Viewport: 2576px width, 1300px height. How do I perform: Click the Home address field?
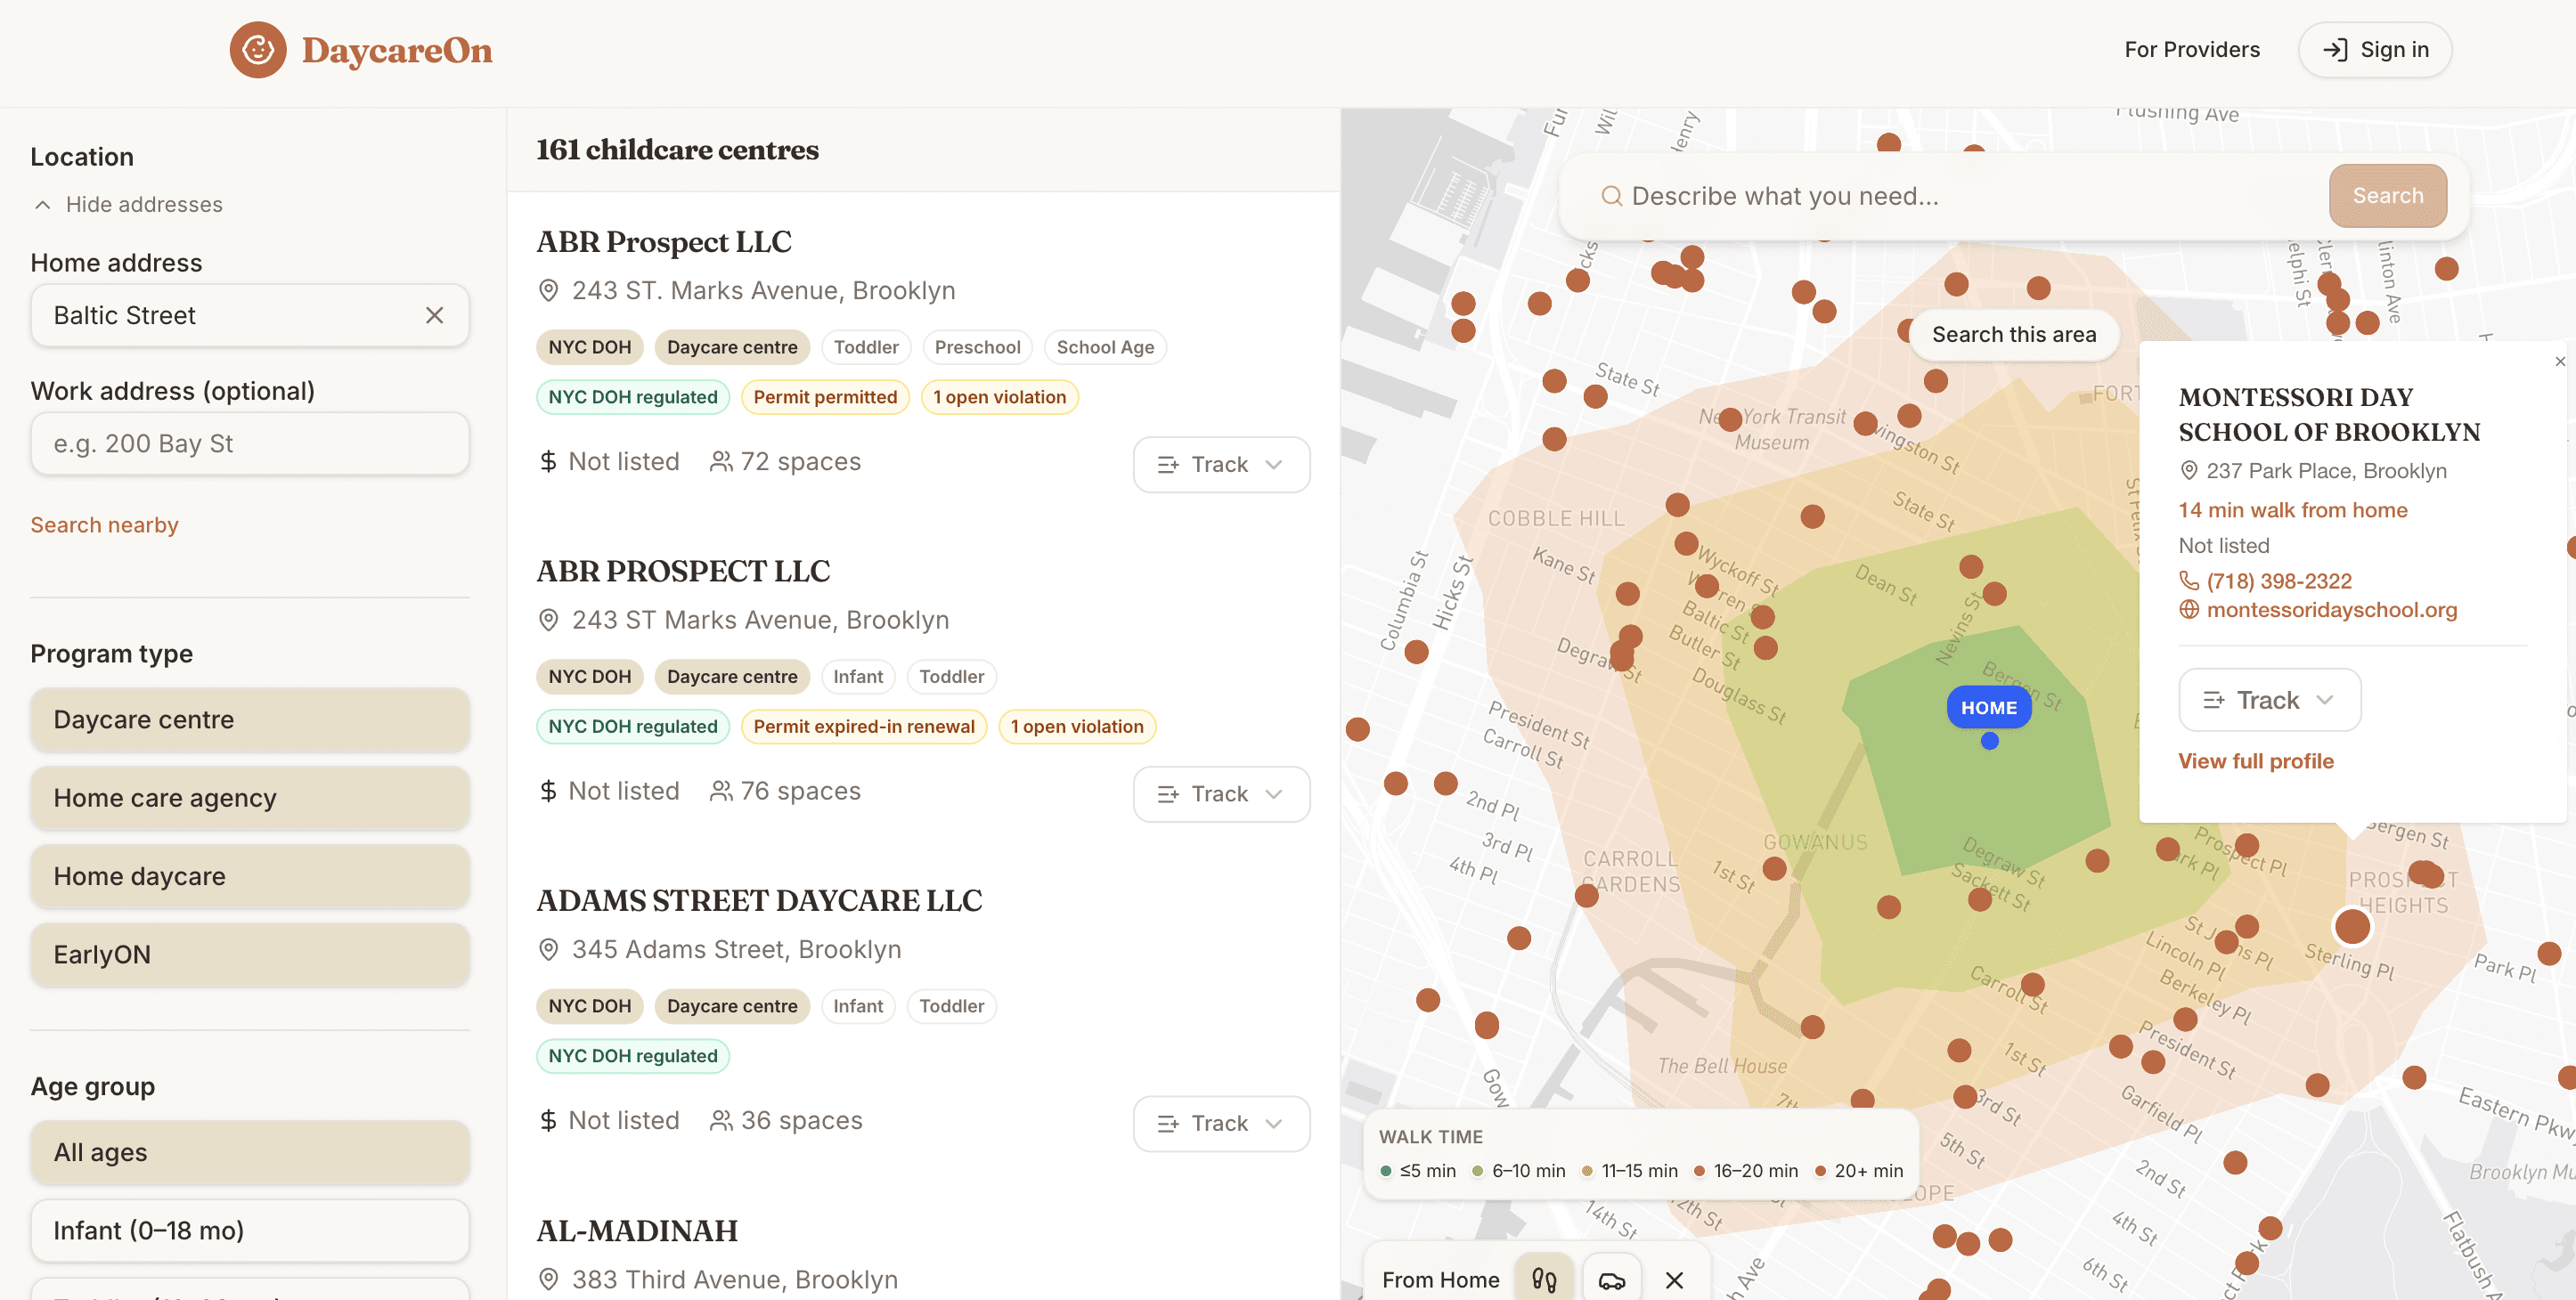click(x=250, y=315)
